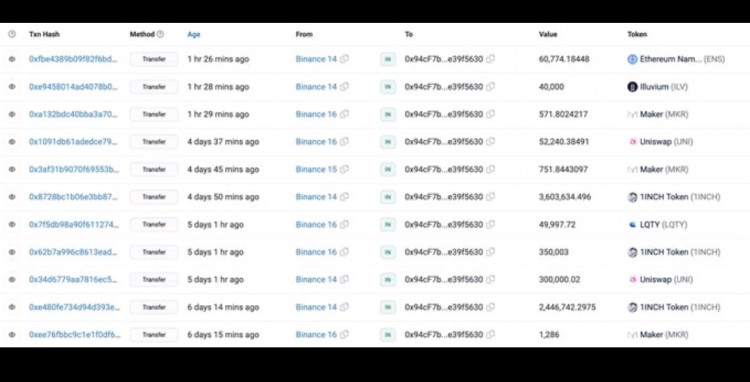Open transaction hash 0xfbe4389b09f82f6bd

click(x=73, y=59)
